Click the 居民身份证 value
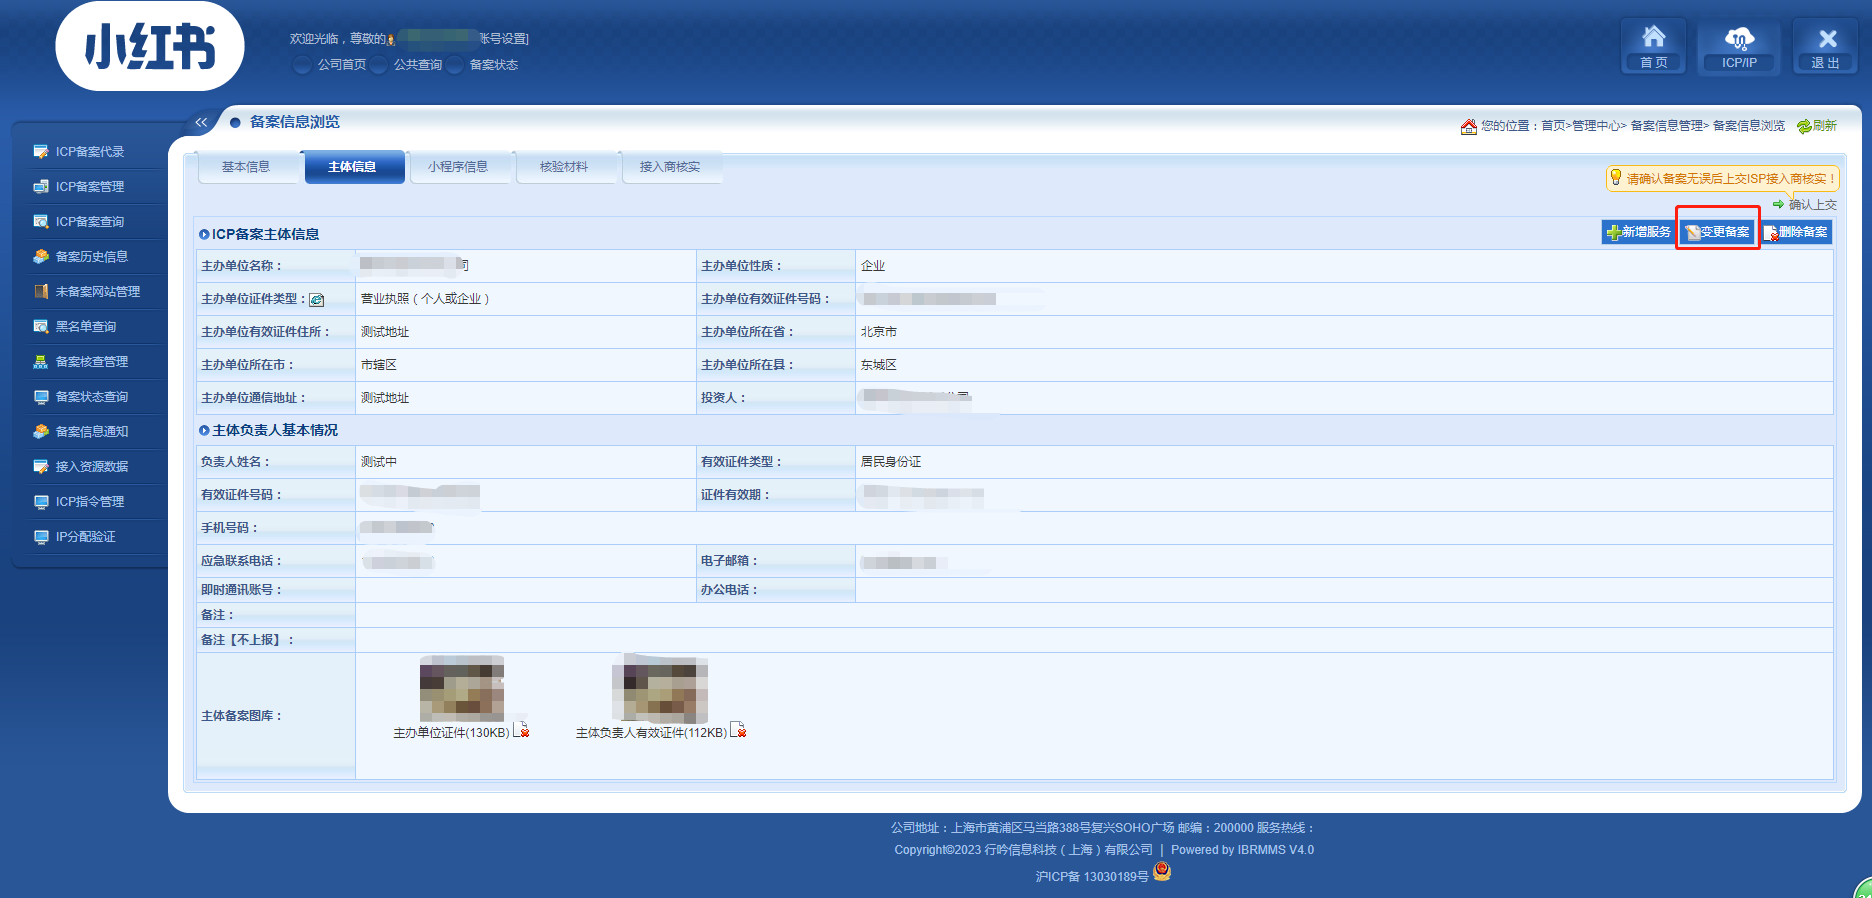 coord(891,462)
